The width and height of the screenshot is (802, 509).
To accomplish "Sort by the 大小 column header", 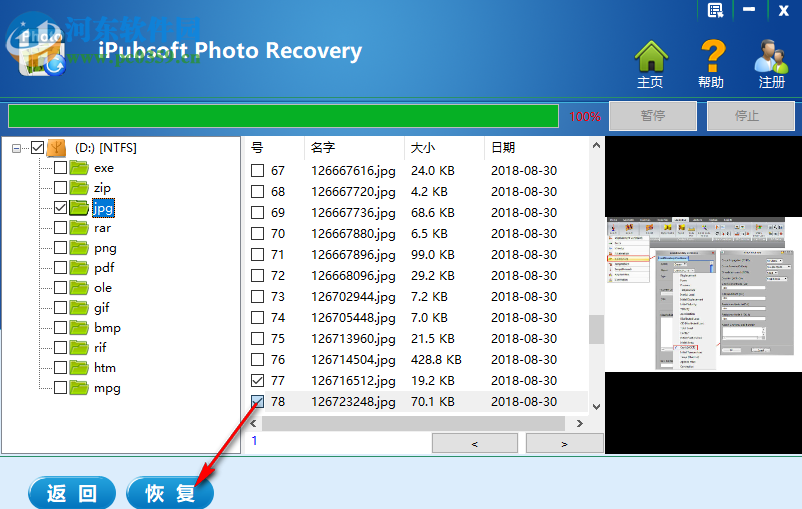I will point(444,148).
